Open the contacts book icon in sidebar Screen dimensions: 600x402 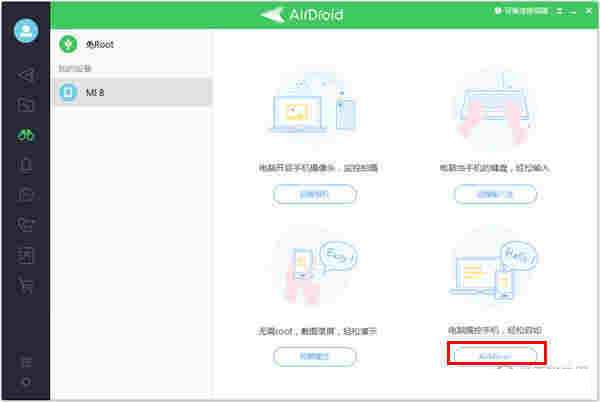coord(26,255)
